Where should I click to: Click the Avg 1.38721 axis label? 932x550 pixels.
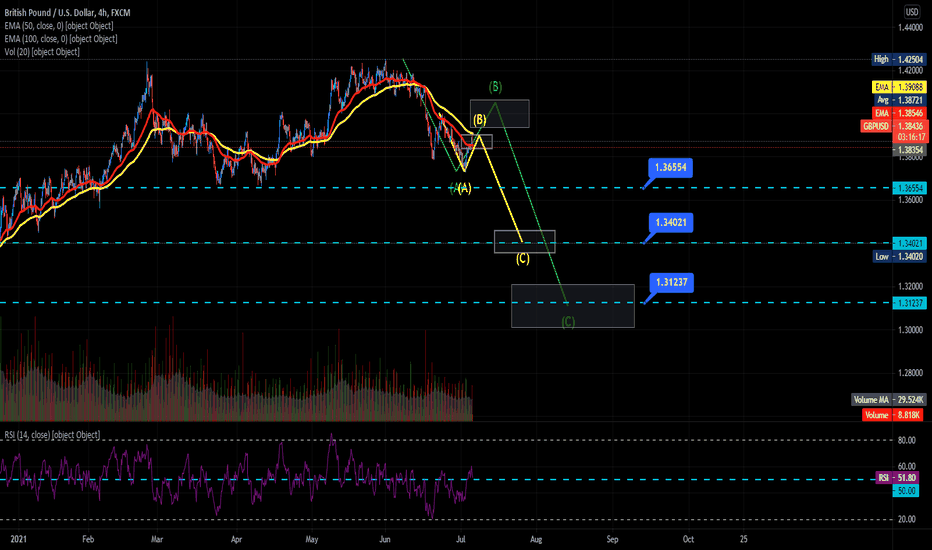tap(900, 100)
